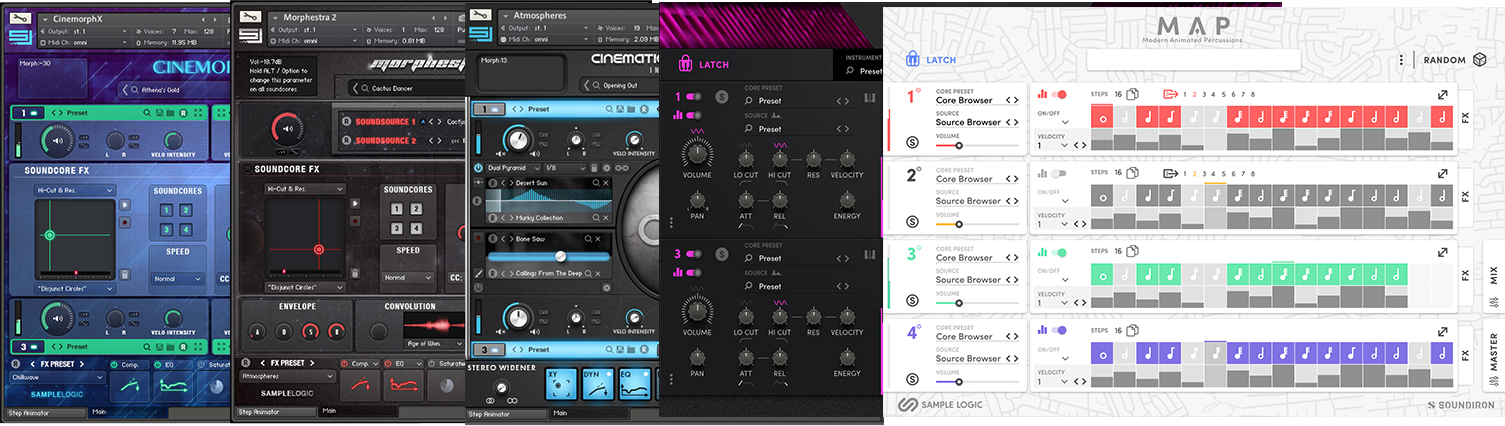The height and width of the screenshot is (426, 1505).
Task: Click sequence export arrow icon in core 1
Action: click(x=1171, y=95)
